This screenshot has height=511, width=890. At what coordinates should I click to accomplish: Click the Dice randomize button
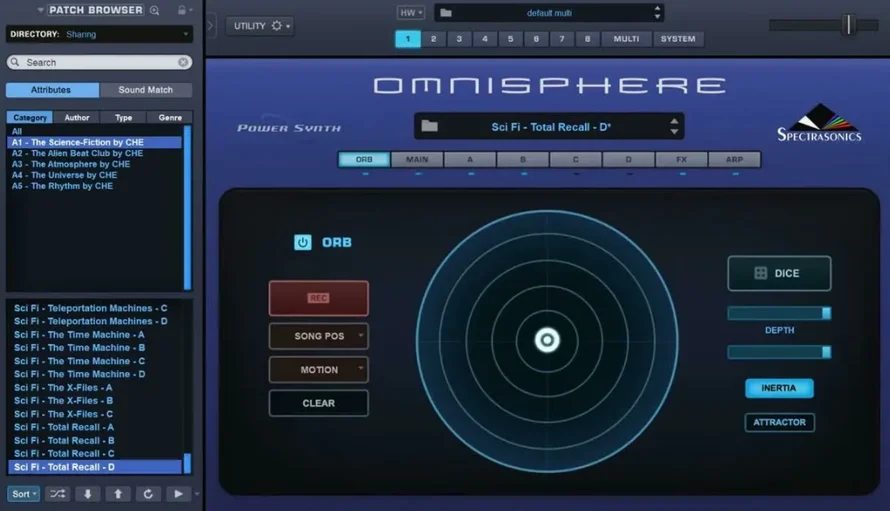click(779, 273)
